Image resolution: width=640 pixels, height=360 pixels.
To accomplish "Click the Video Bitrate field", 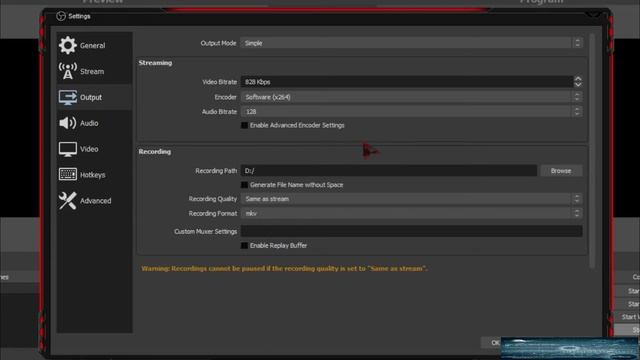I will pos(407,82).
